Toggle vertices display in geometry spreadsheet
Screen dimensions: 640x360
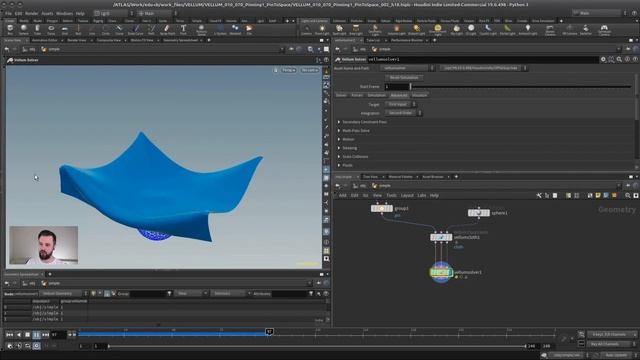coord(100,293)
